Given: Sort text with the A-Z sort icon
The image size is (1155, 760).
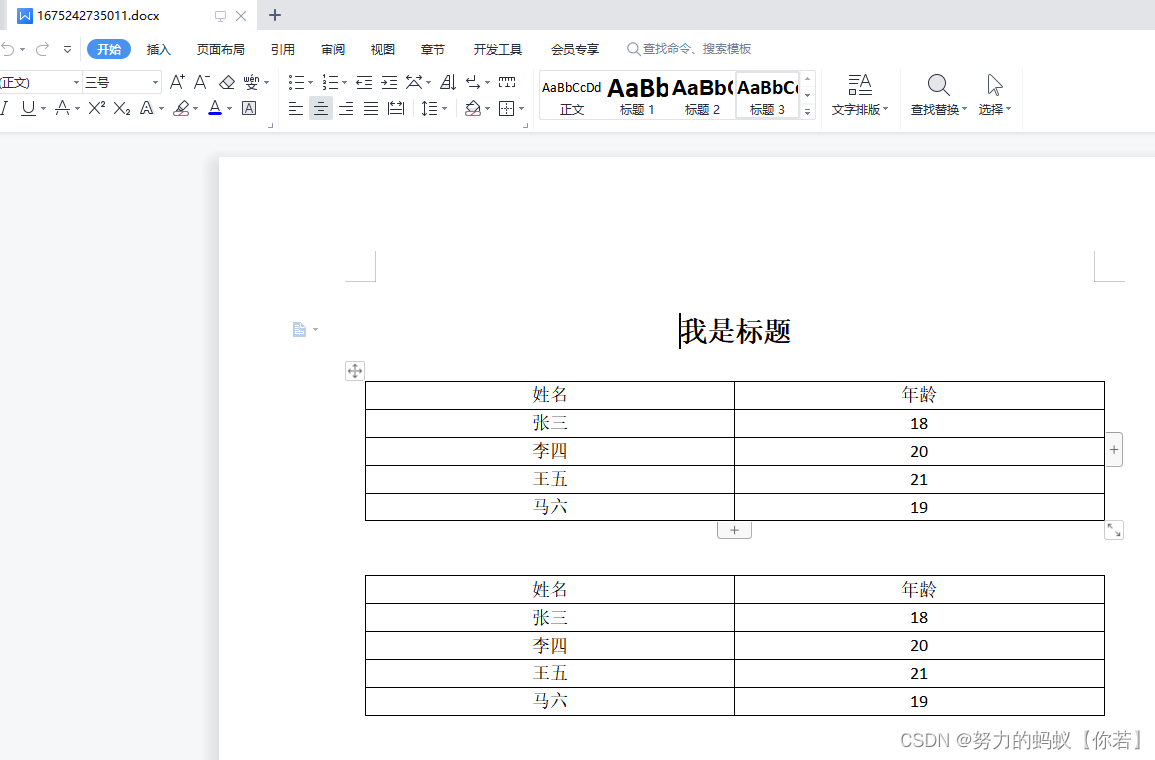Looking at the screenshot, I should pos(448,82).
